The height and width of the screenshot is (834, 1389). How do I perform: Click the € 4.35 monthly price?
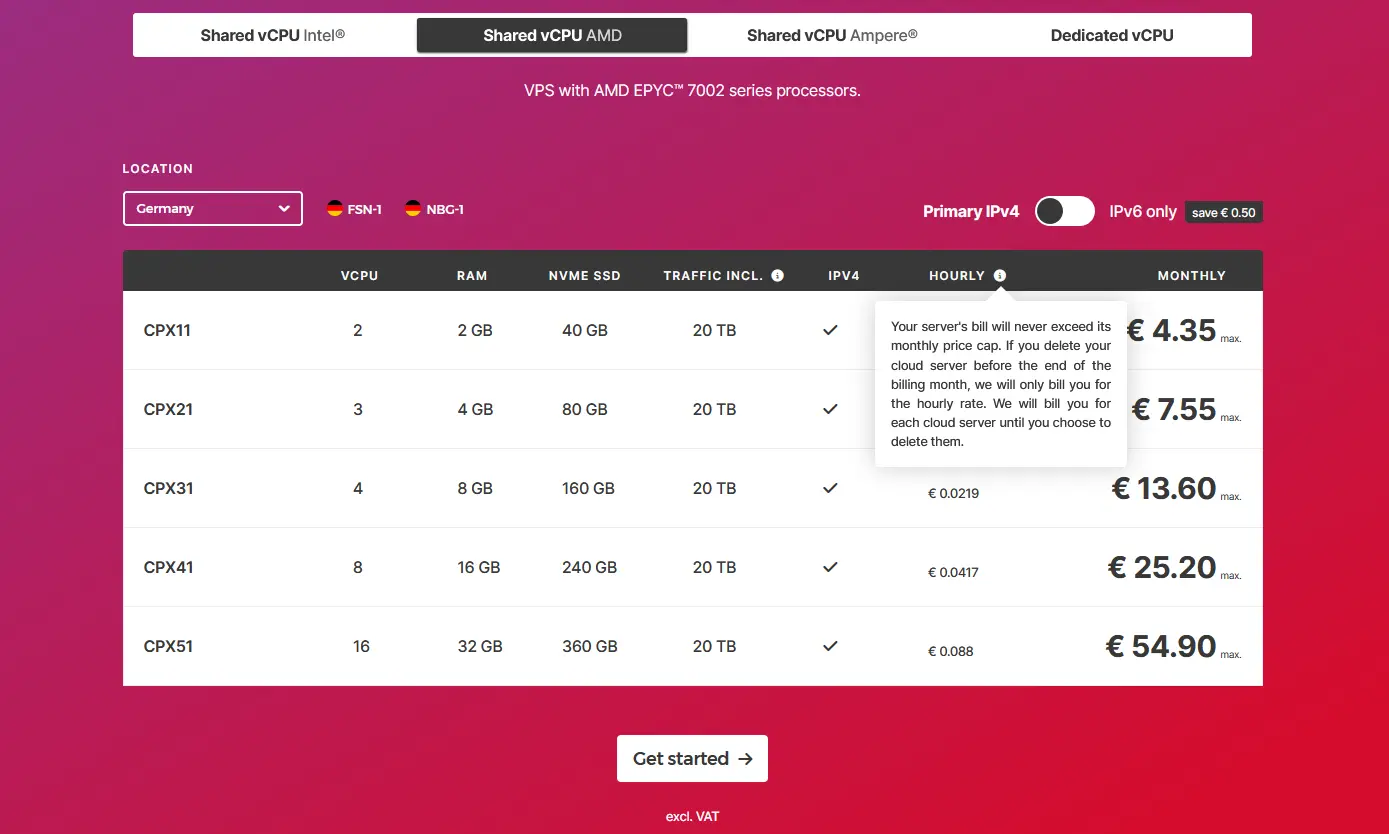pos(1172,330)
